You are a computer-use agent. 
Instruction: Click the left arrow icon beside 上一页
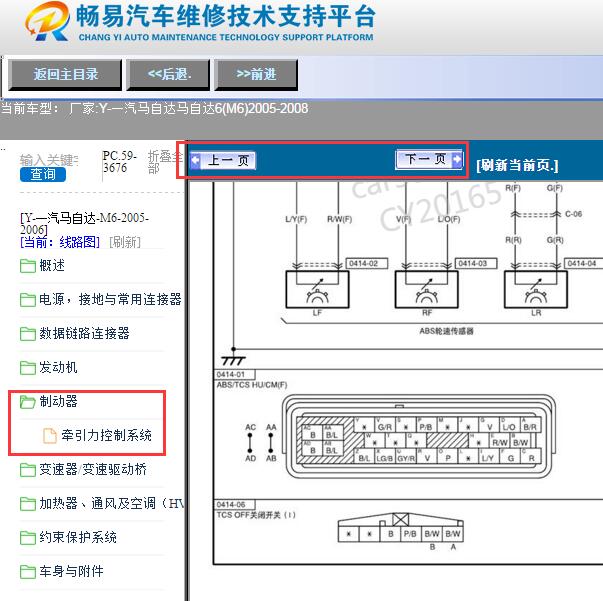coord(196,160)
